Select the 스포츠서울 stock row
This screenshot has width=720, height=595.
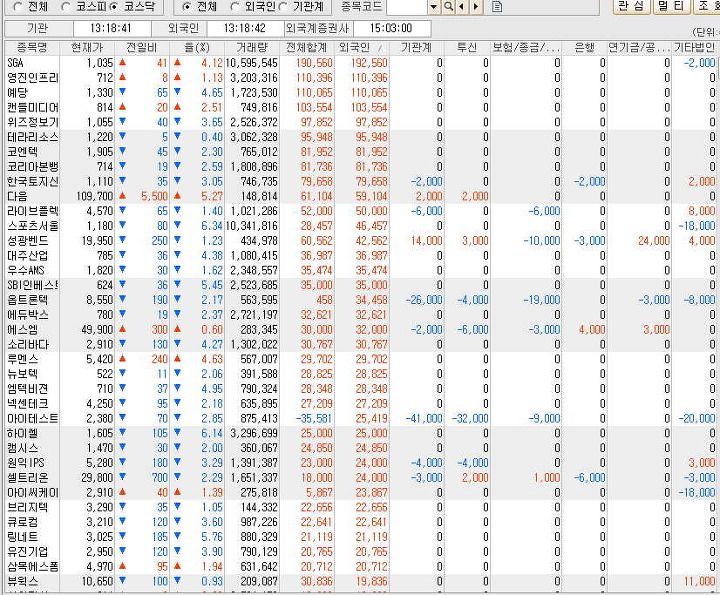click(x=361, y=226)
